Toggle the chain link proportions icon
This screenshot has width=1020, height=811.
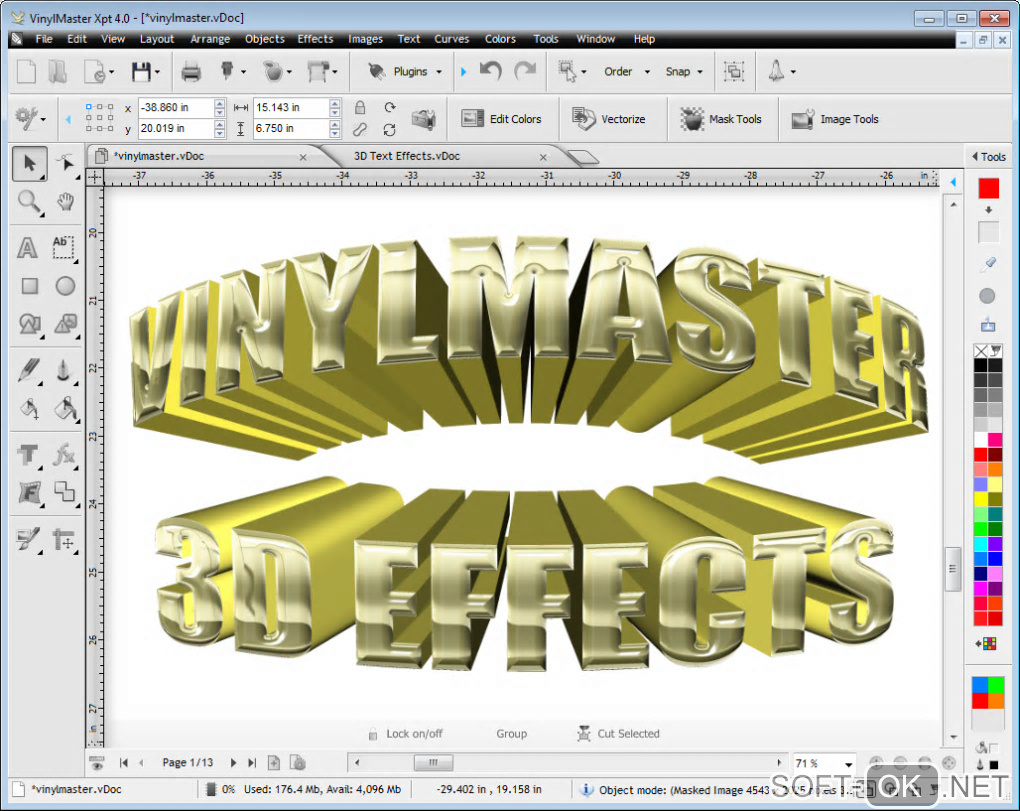pyautogui.click(x=360, y=129)
